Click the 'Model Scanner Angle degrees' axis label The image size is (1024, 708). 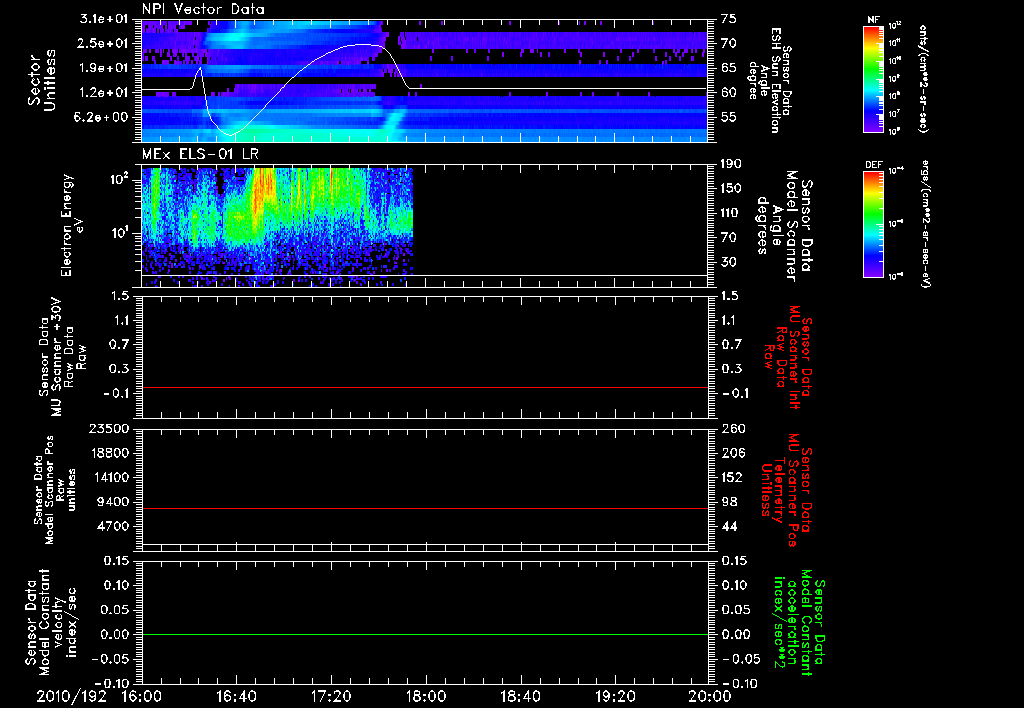(x=786, y=226)
